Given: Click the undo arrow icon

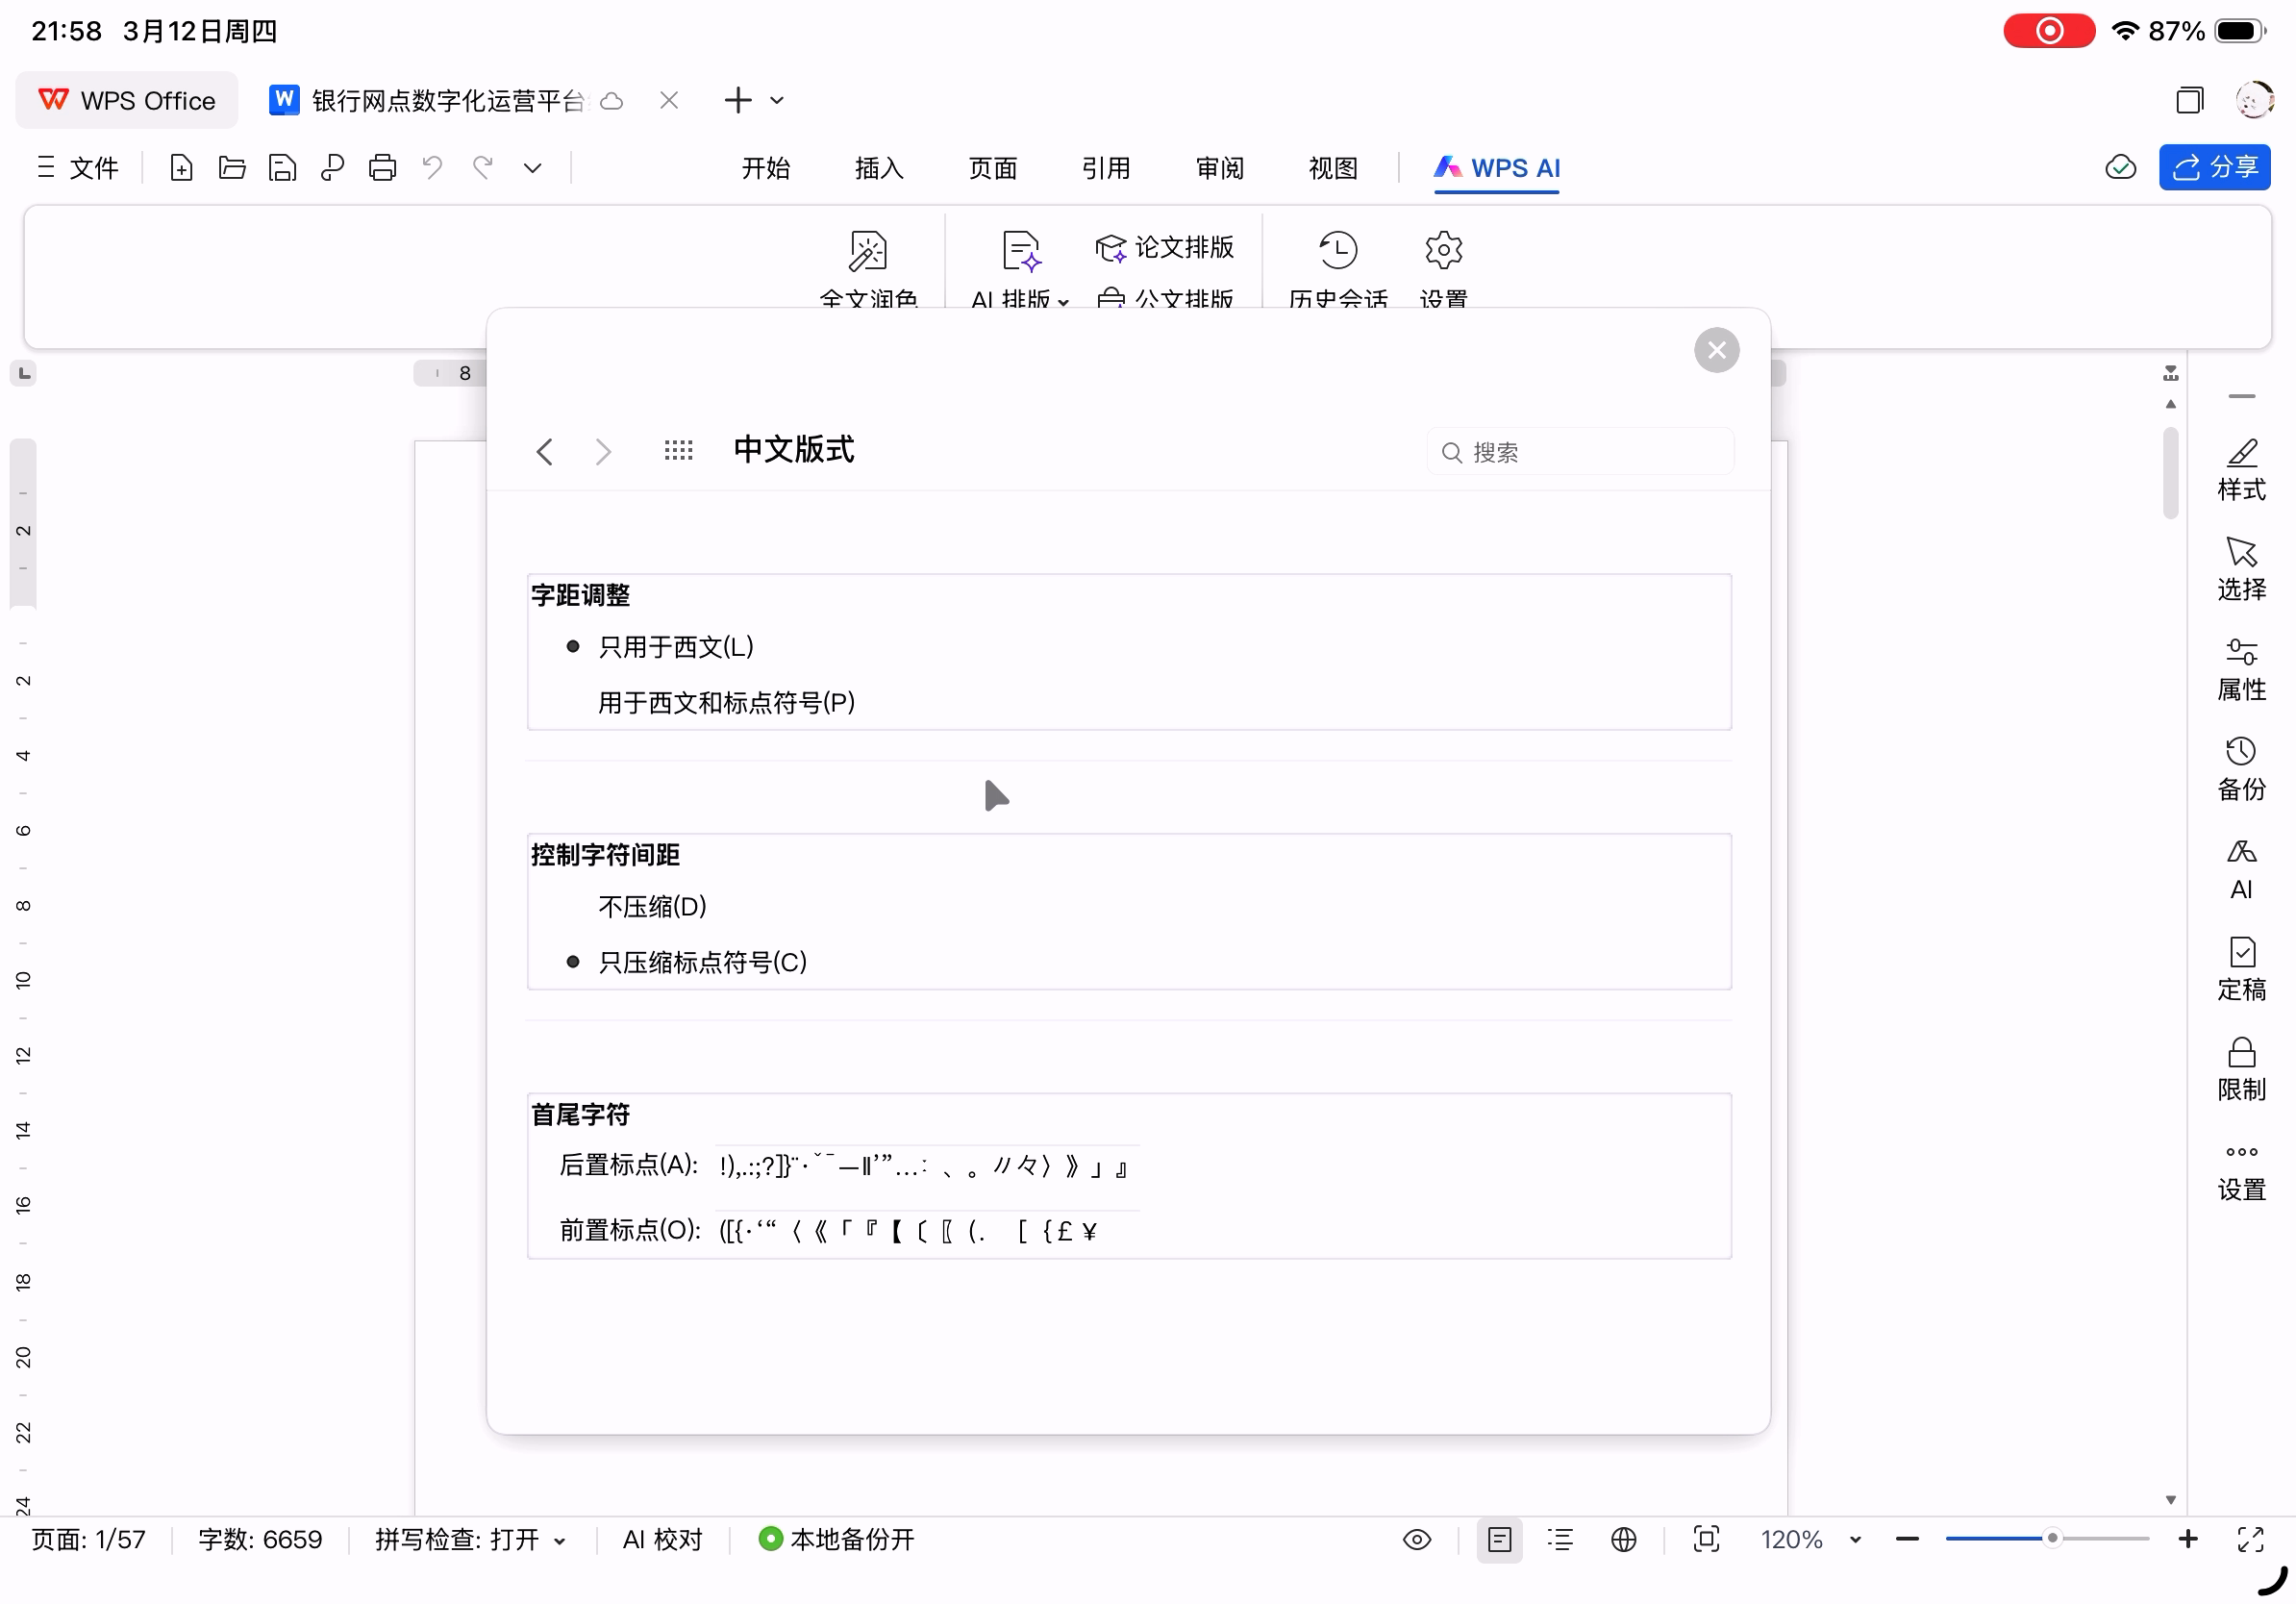Looking at the screenshot, I should (x=432, y=167).
